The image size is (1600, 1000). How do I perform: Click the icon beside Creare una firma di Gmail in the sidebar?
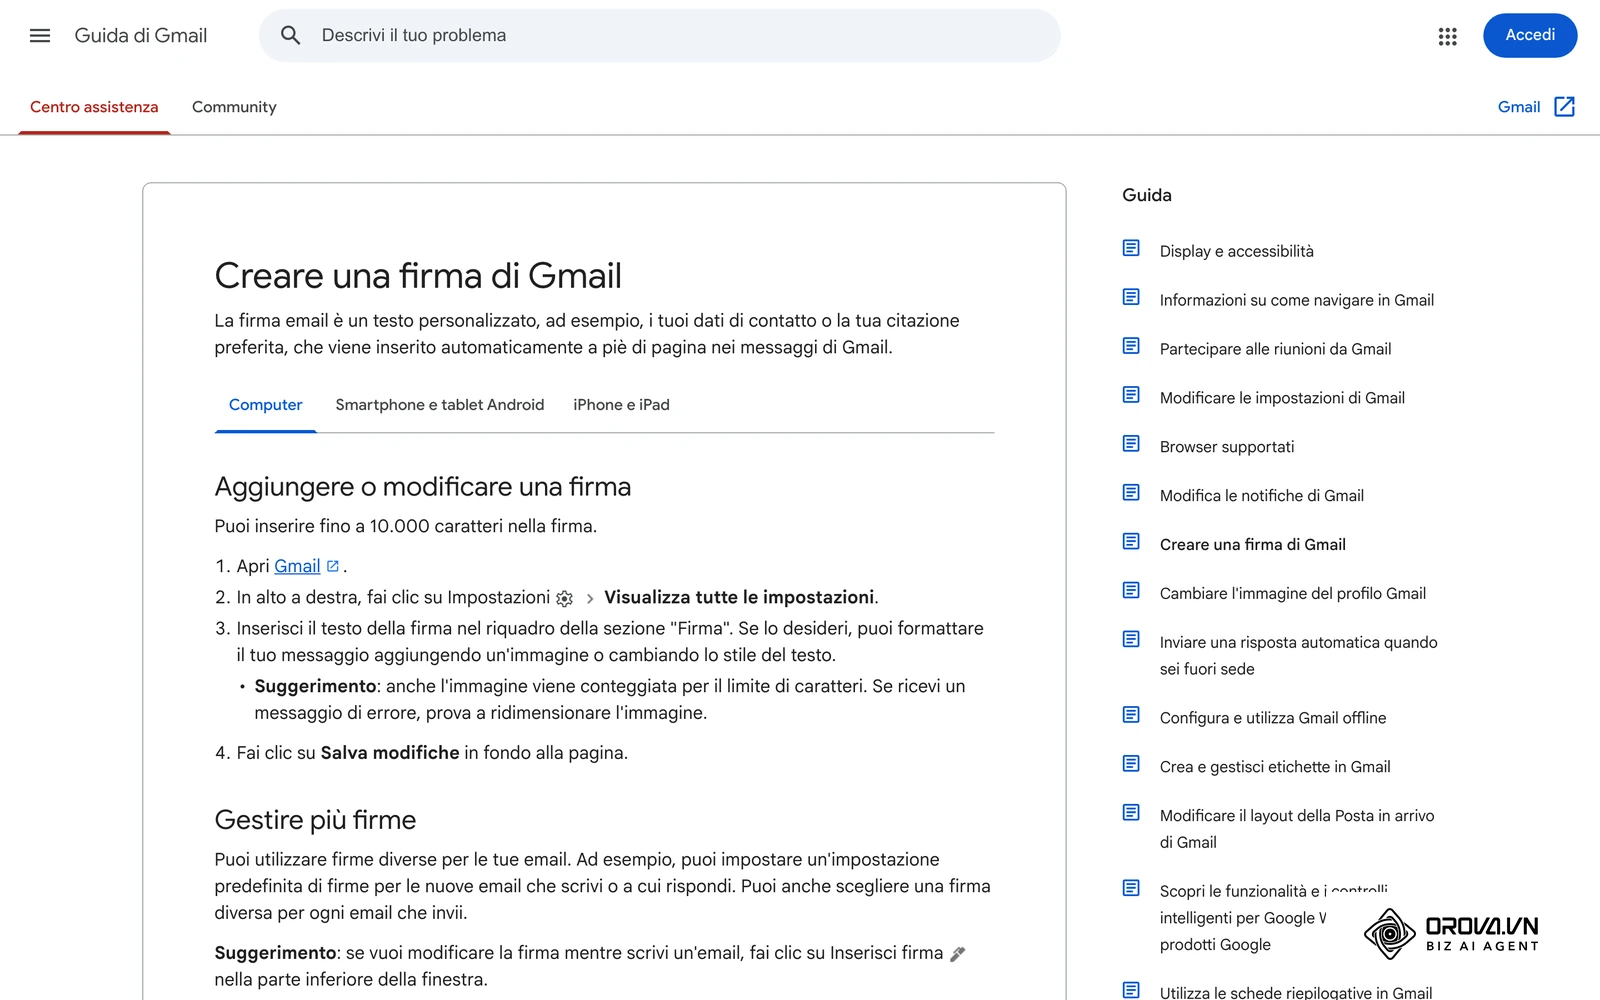(x=1131, y=541)
